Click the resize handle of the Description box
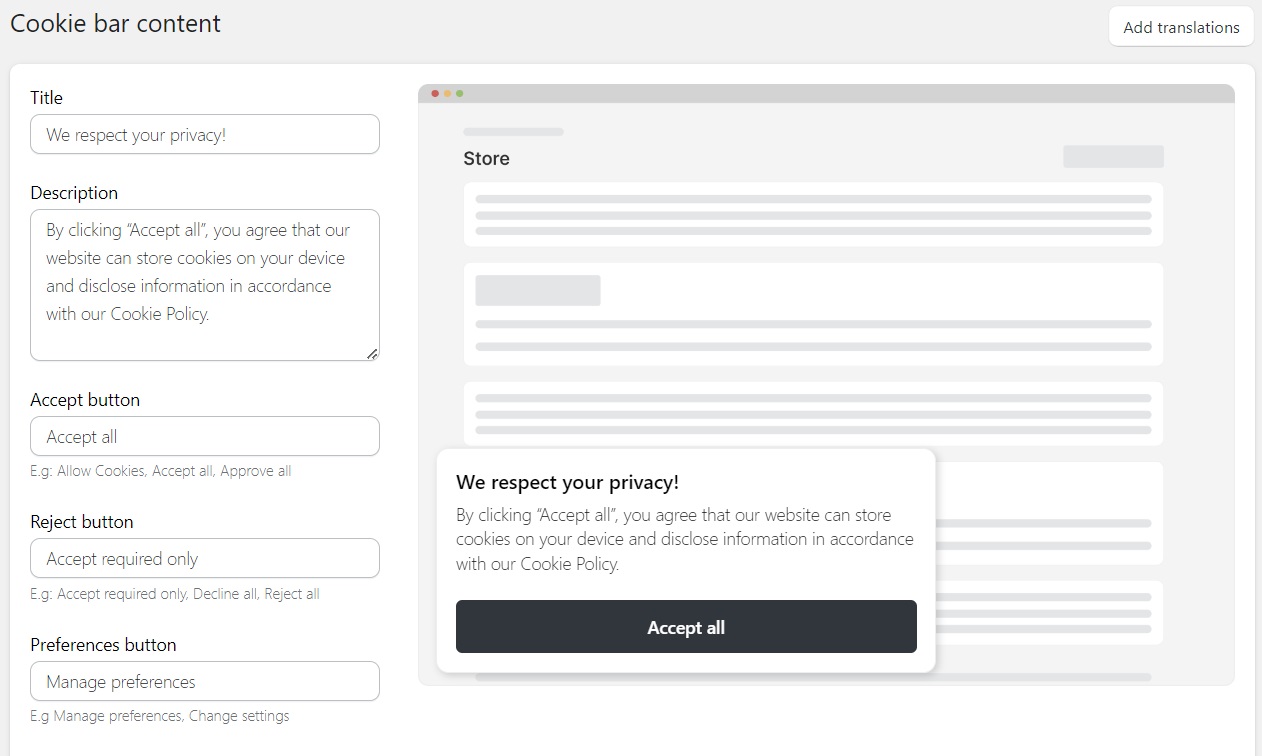Viewport: 1262px width, 756px height. [373, 353]
